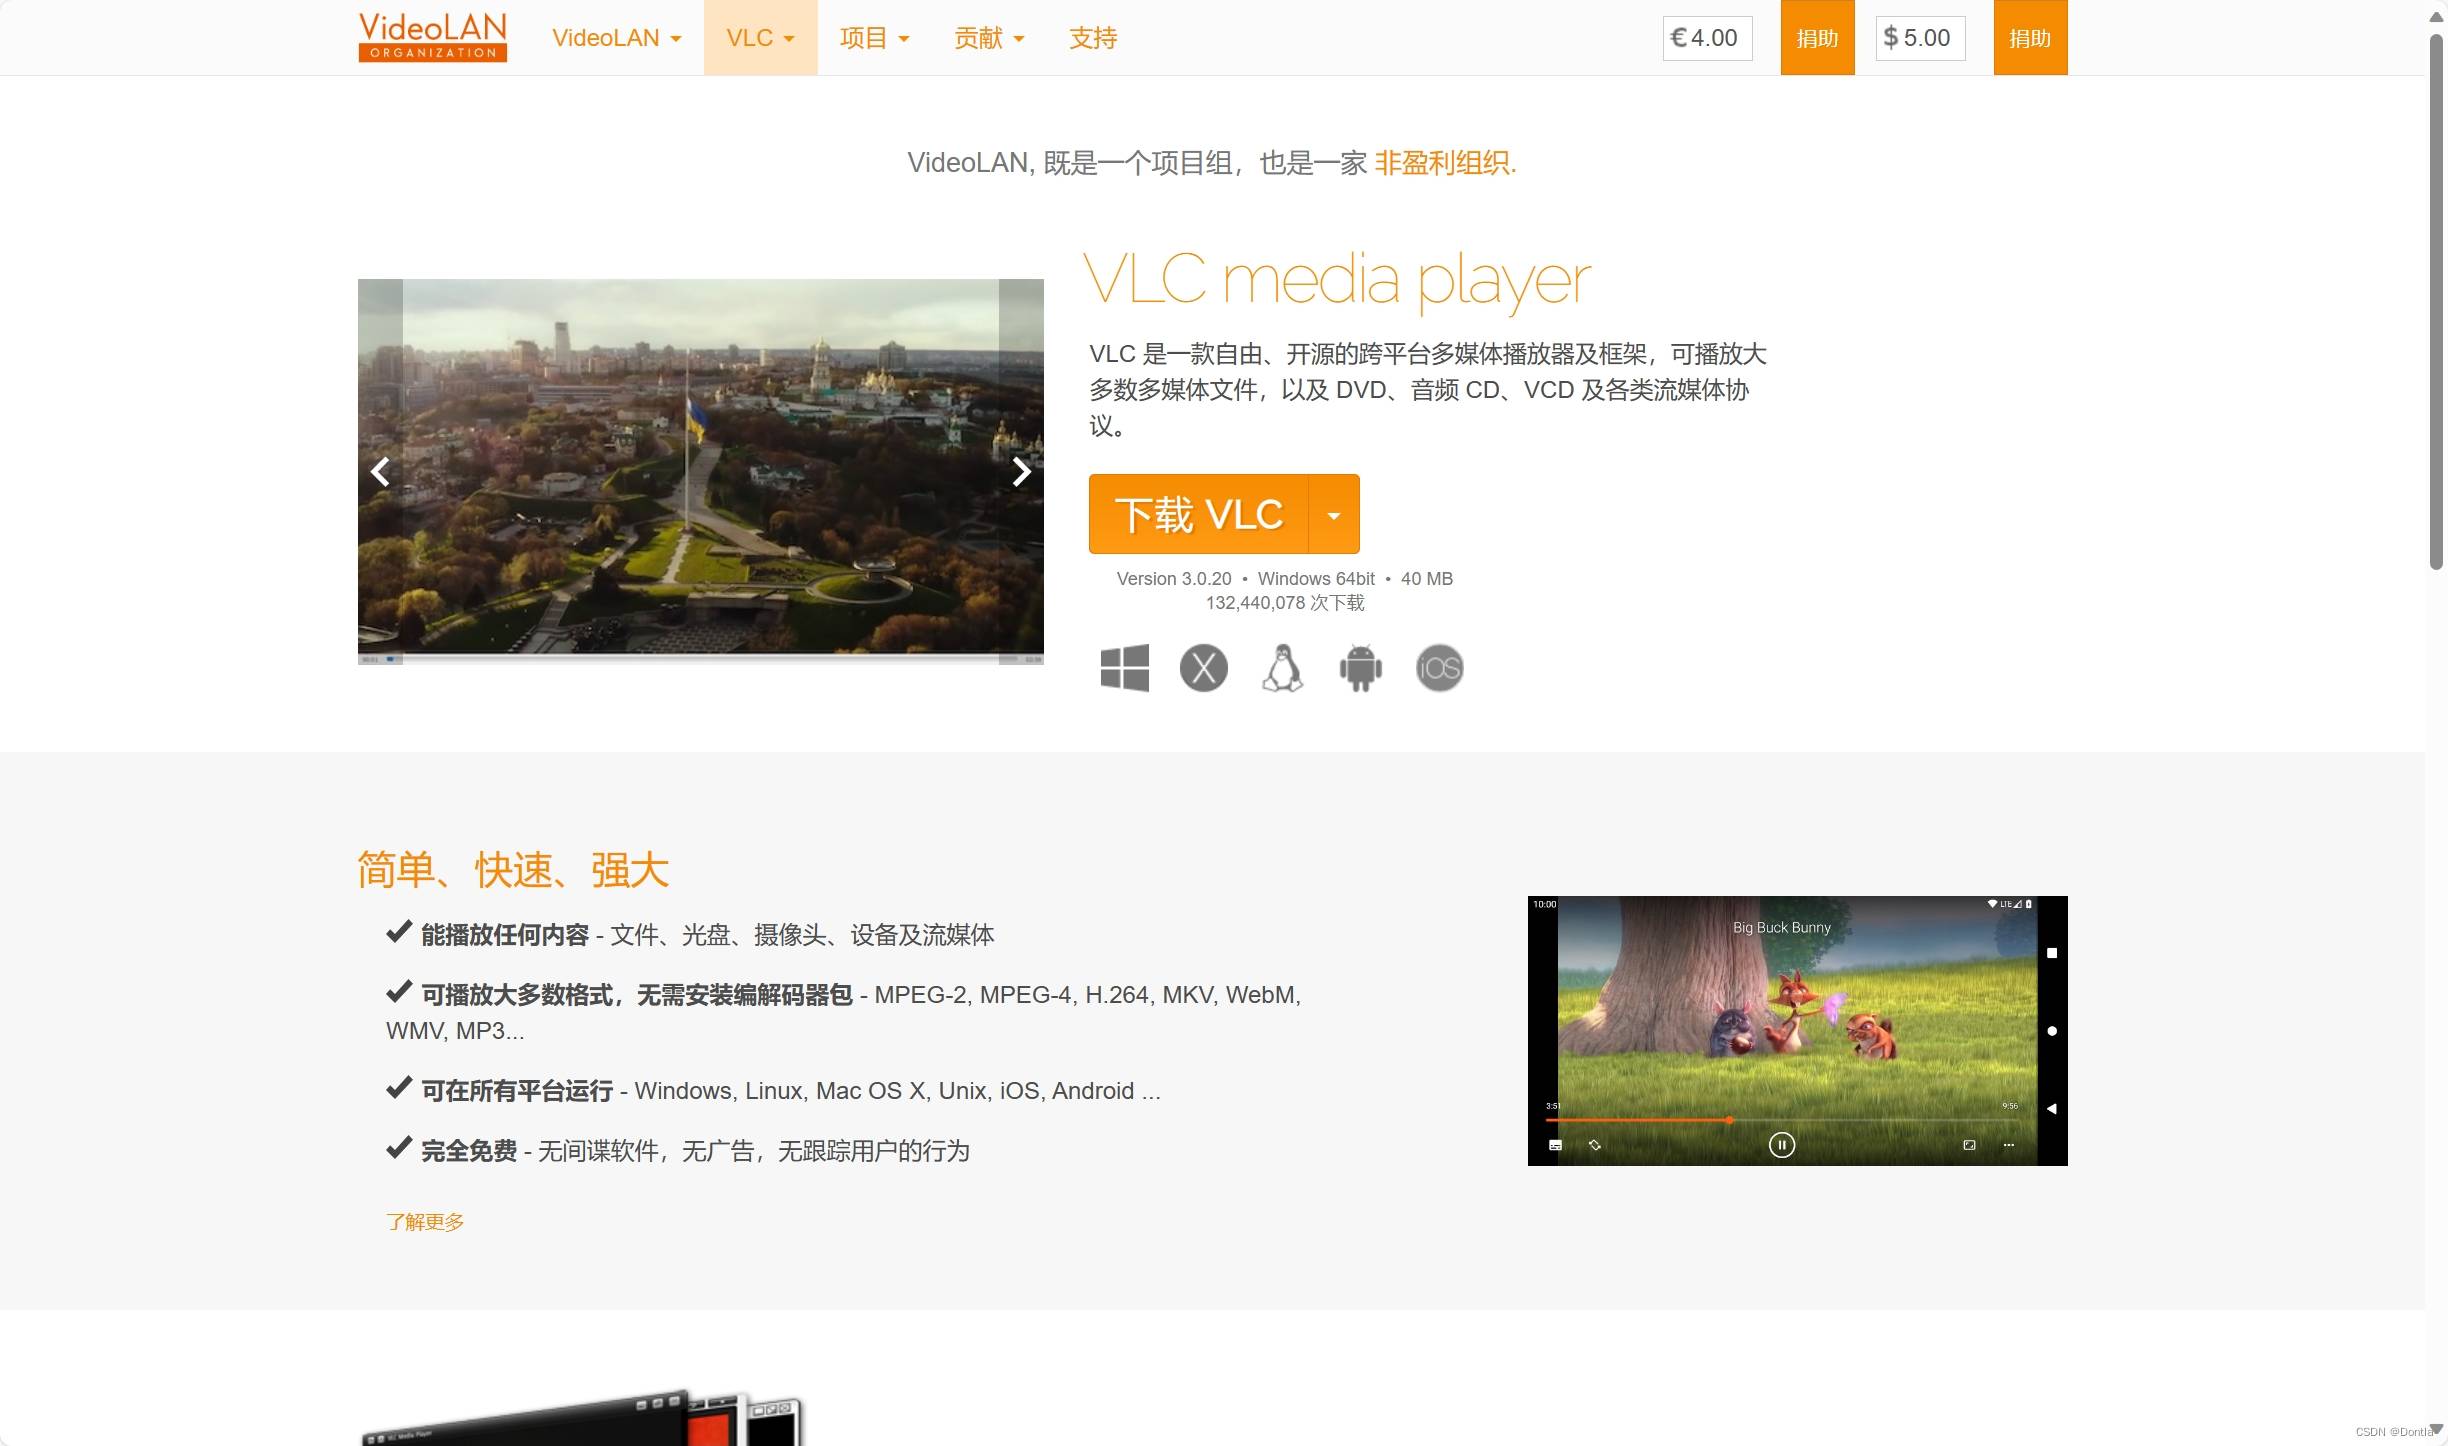Go to previous carousel slide
Image resolution: width=2448 pixels, height=1446 pixels.
click(380, 472)
